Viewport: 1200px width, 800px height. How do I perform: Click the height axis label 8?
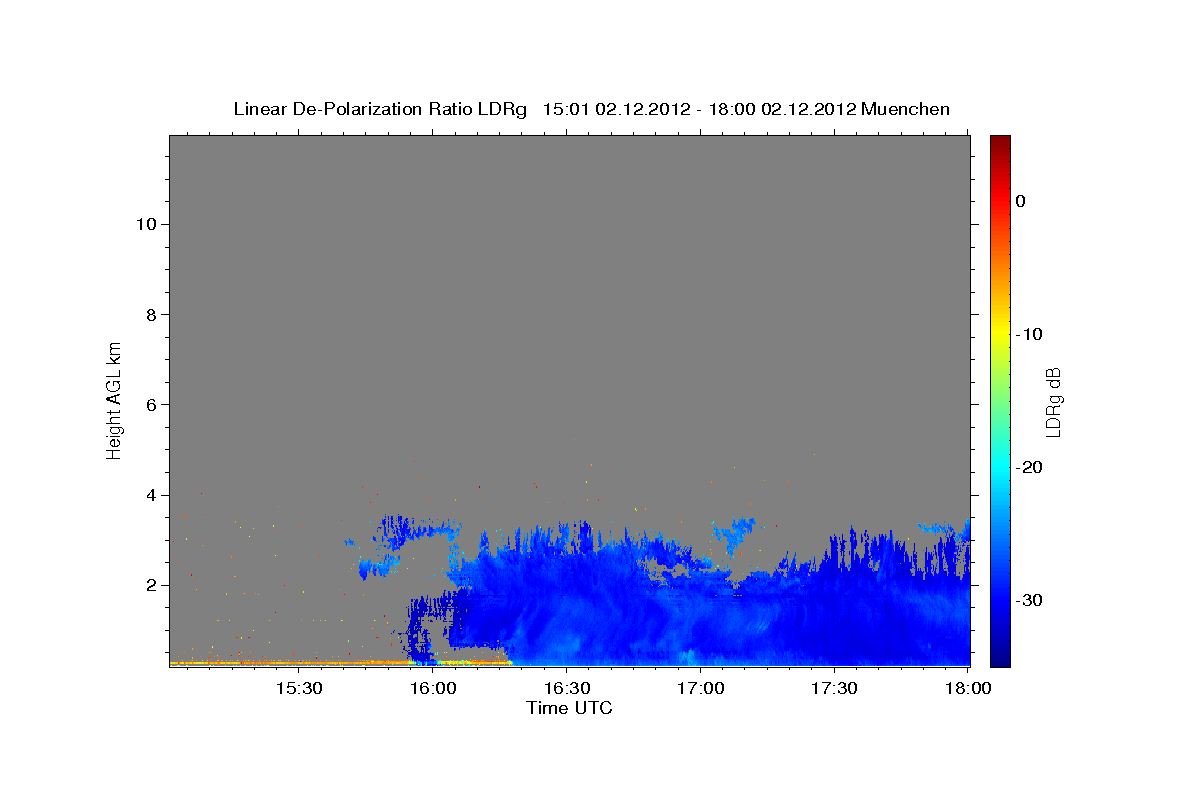click(150, 315)
